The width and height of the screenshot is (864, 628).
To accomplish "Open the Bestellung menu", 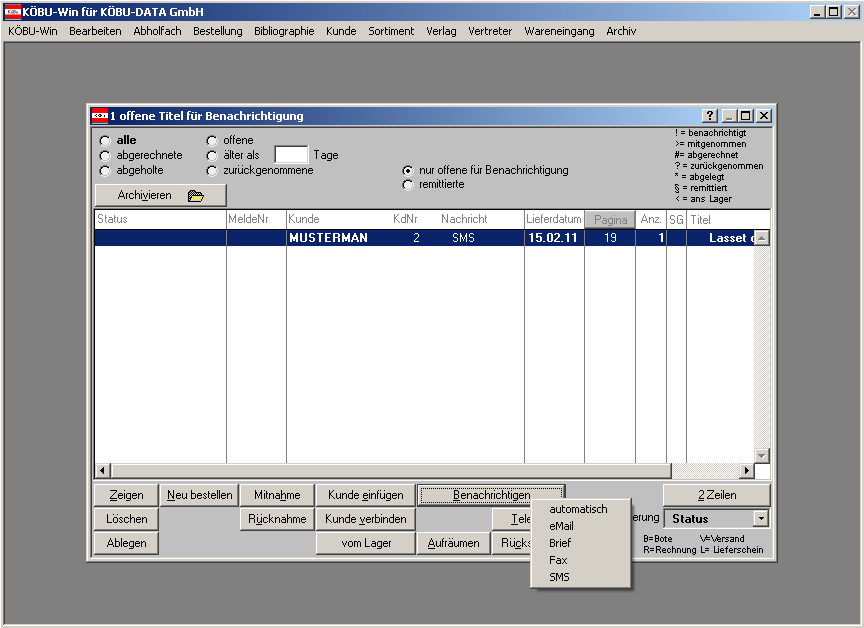I will (x=218, y=31).
